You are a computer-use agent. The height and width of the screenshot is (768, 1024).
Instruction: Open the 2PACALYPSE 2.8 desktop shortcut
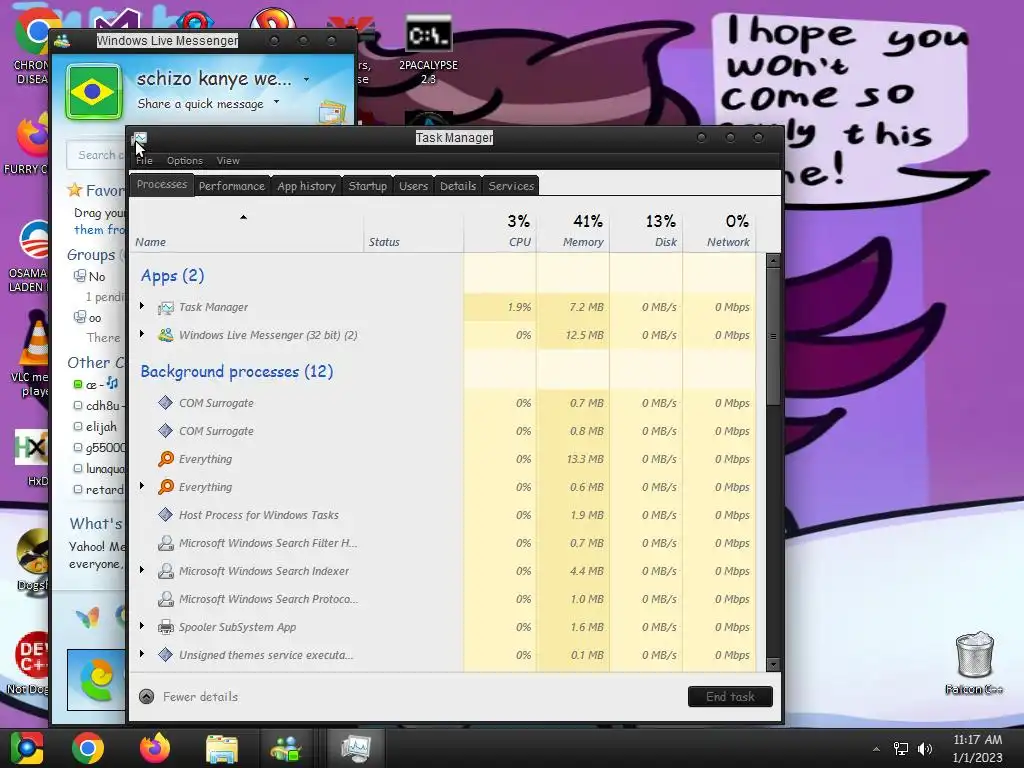[x=428, y=50]
